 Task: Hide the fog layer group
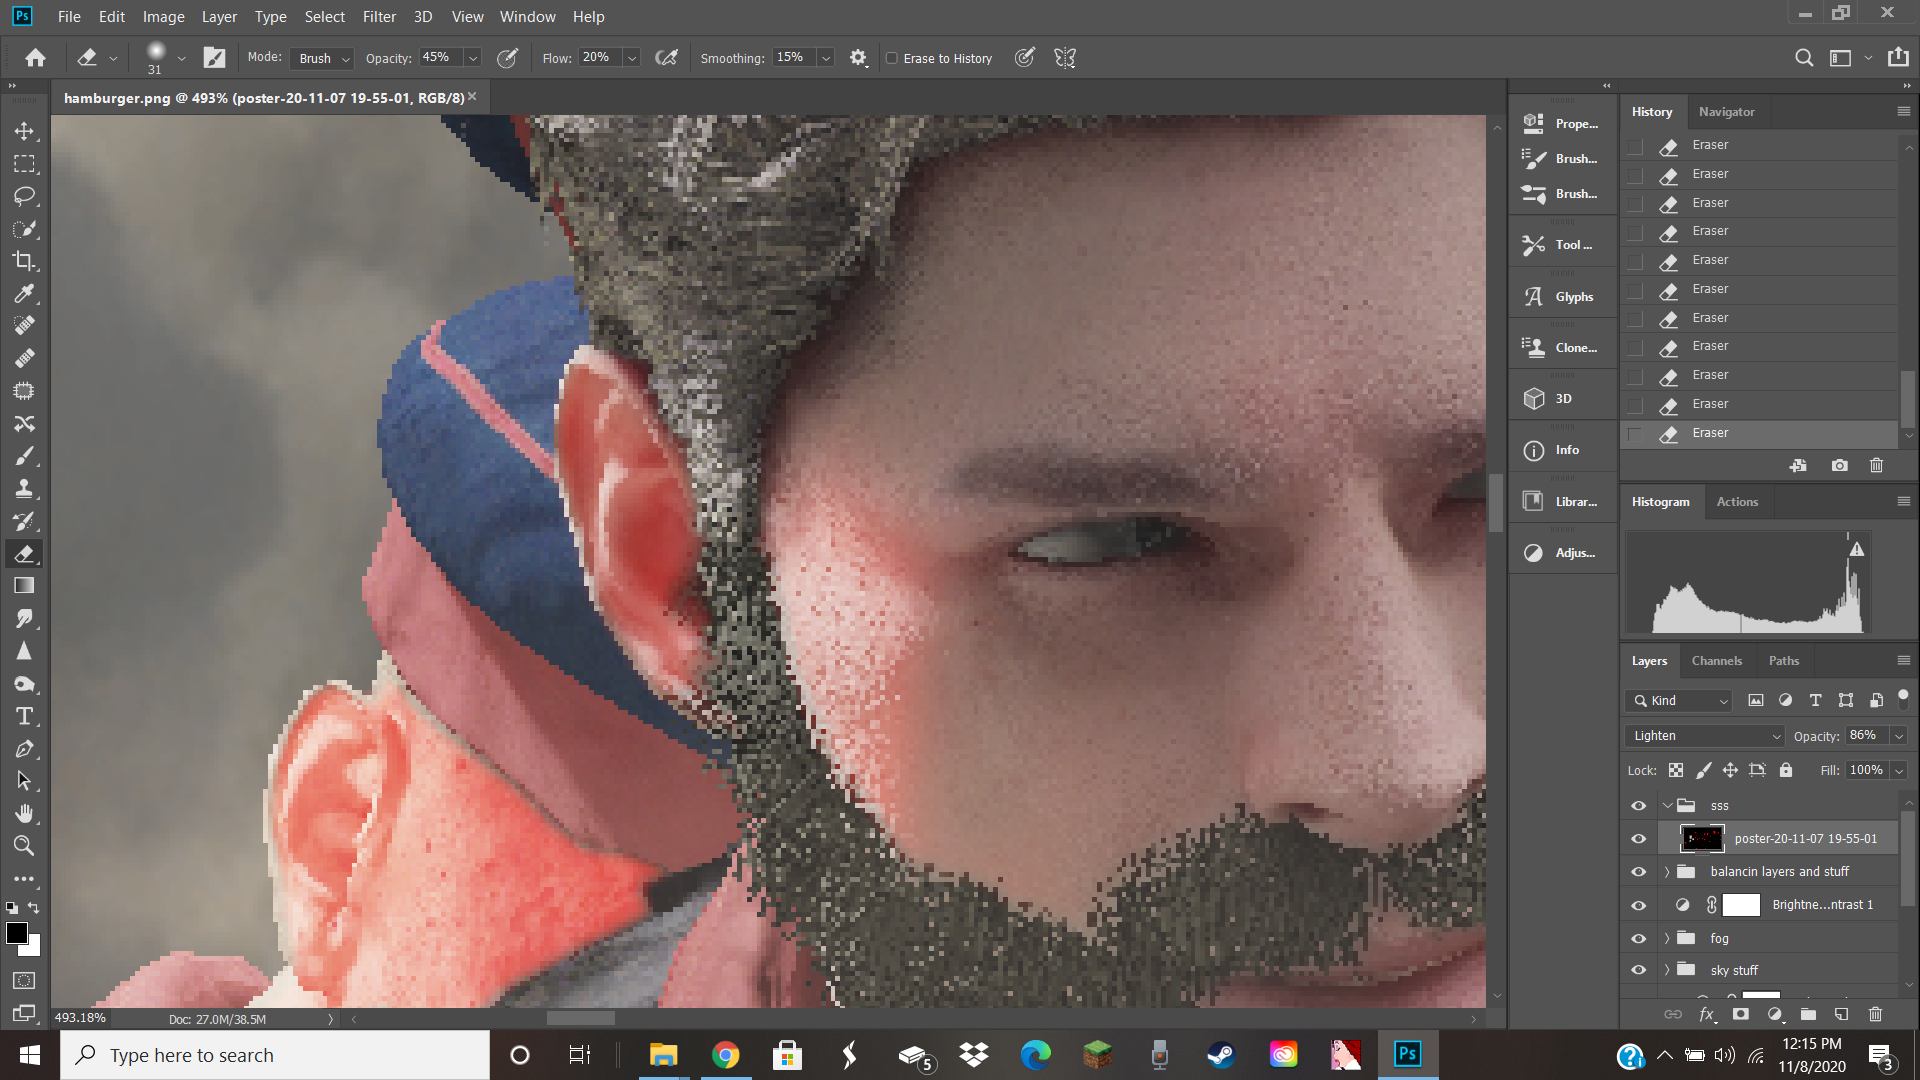pos(1638,939)
